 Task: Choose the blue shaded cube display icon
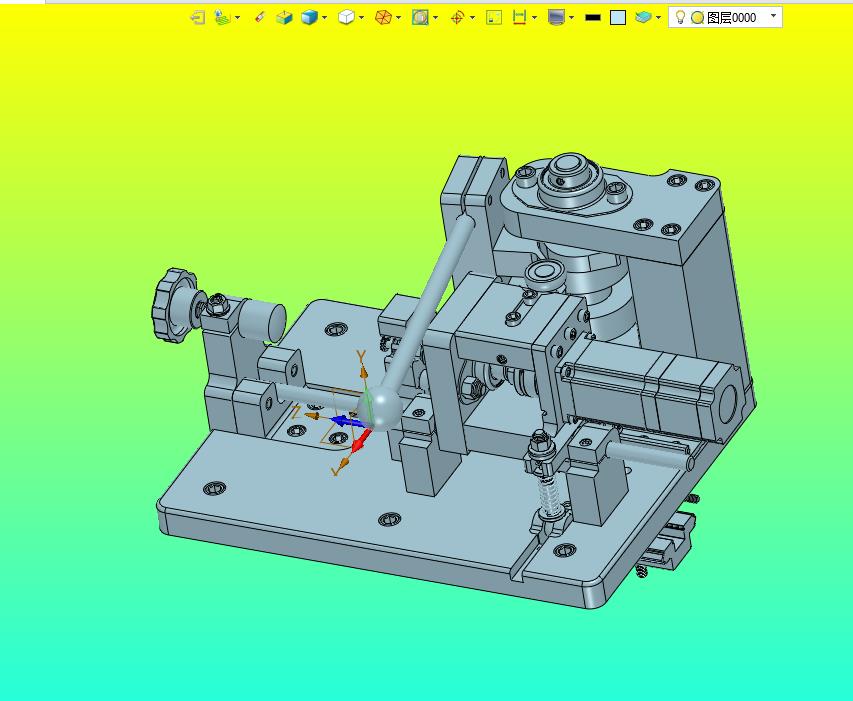(x=309, y=18)
